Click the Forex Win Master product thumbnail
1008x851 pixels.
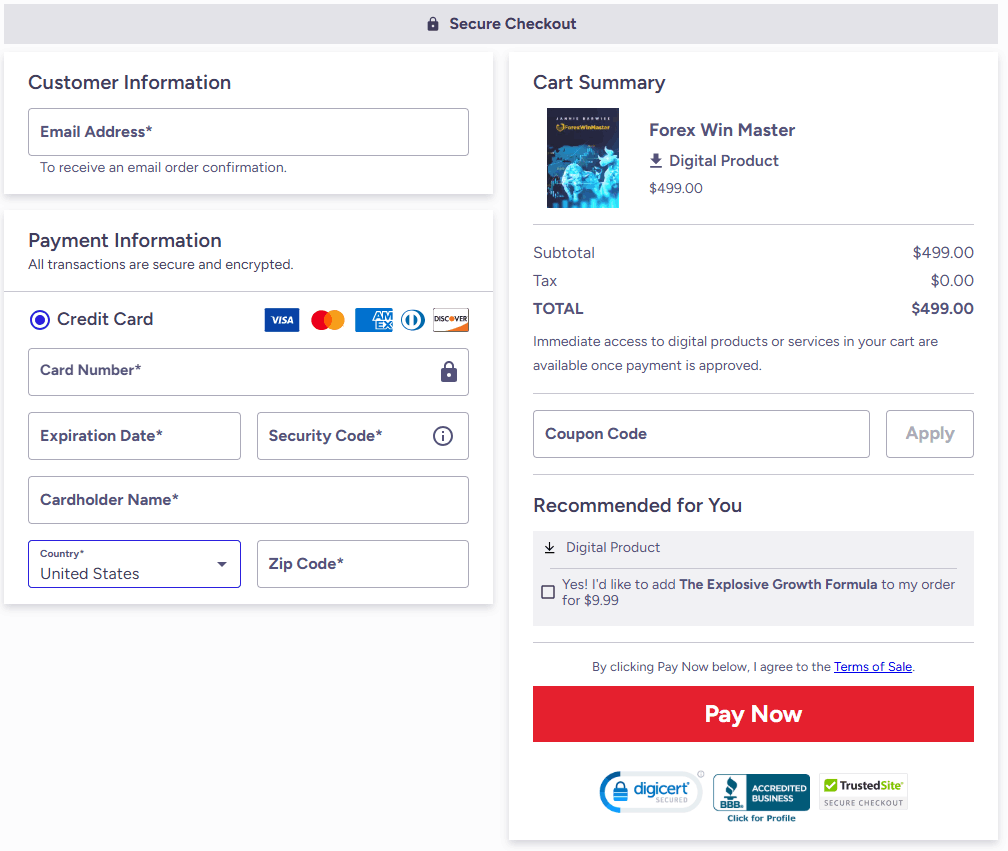point(583,158)
